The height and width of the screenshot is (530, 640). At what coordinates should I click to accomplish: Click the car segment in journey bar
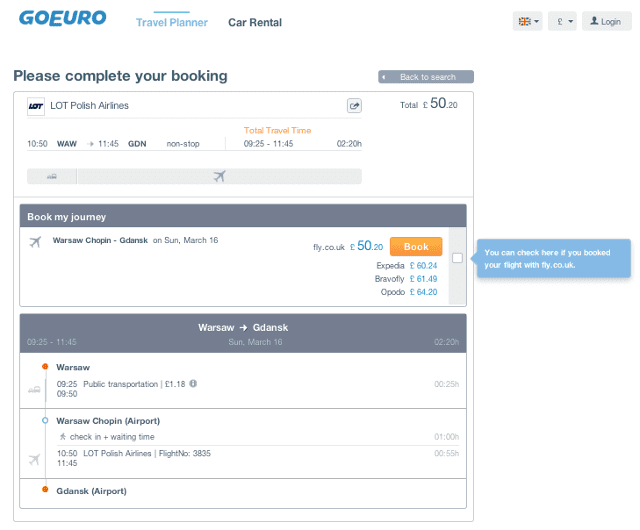coord(51,176)
